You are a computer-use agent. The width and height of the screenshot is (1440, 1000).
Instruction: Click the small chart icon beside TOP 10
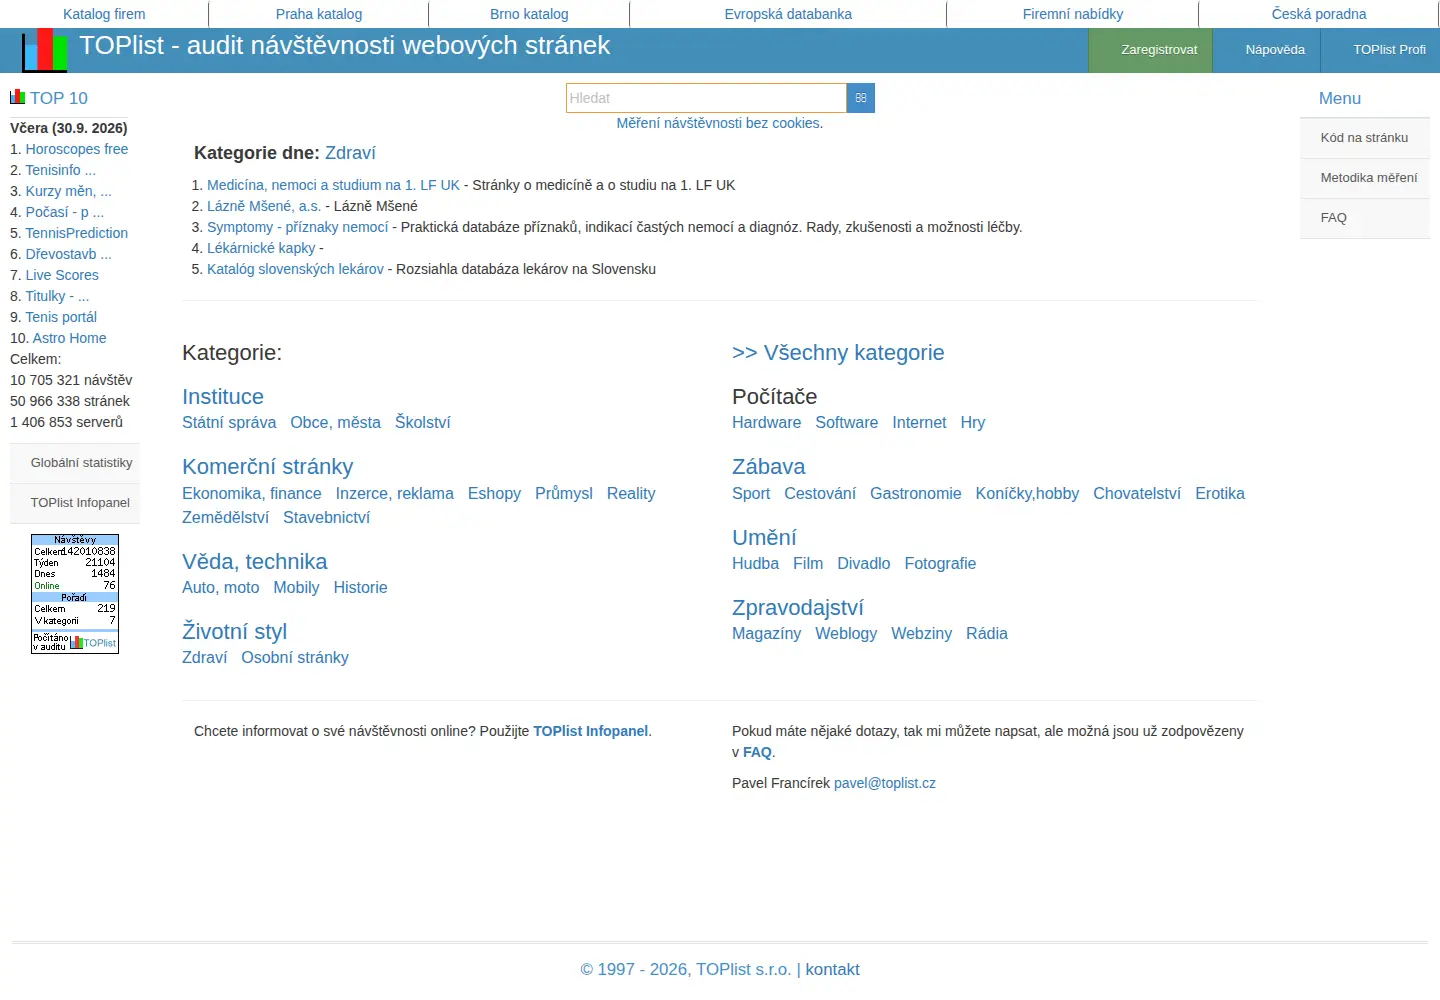[17, 97]
